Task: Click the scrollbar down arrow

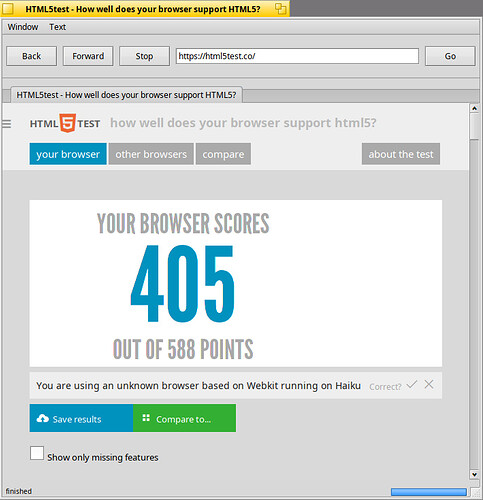Action: tap(474, 474)
